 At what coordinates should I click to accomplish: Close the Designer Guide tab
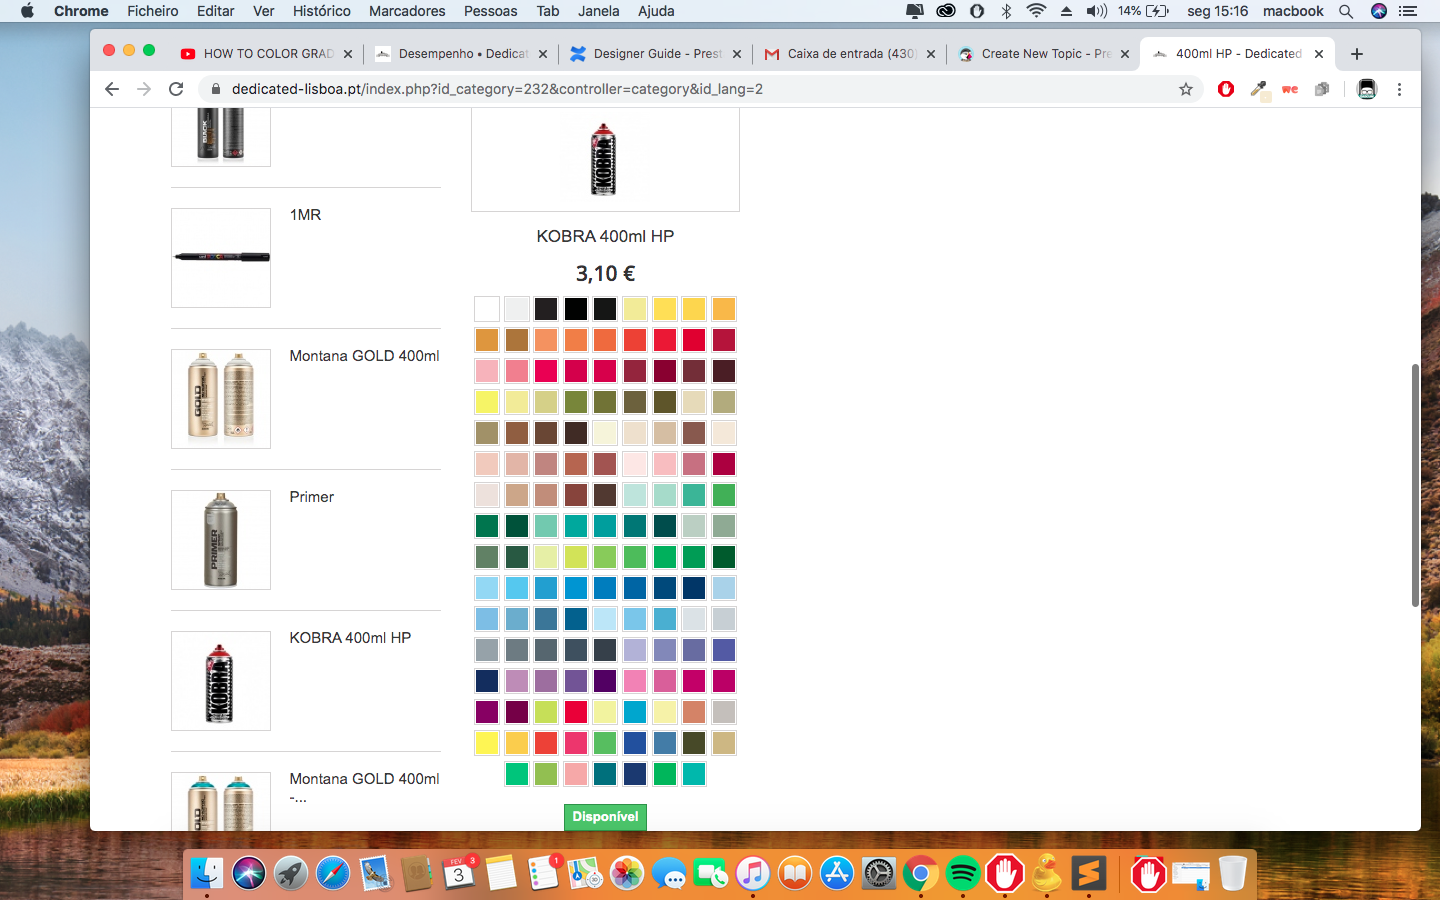click(737, 54)
